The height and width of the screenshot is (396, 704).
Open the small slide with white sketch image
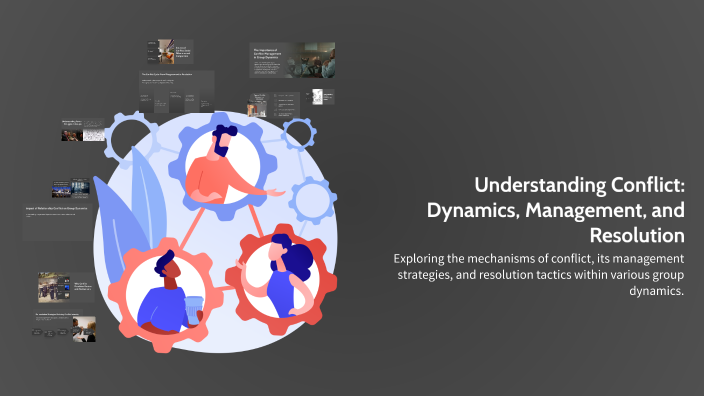coord(320,97)
